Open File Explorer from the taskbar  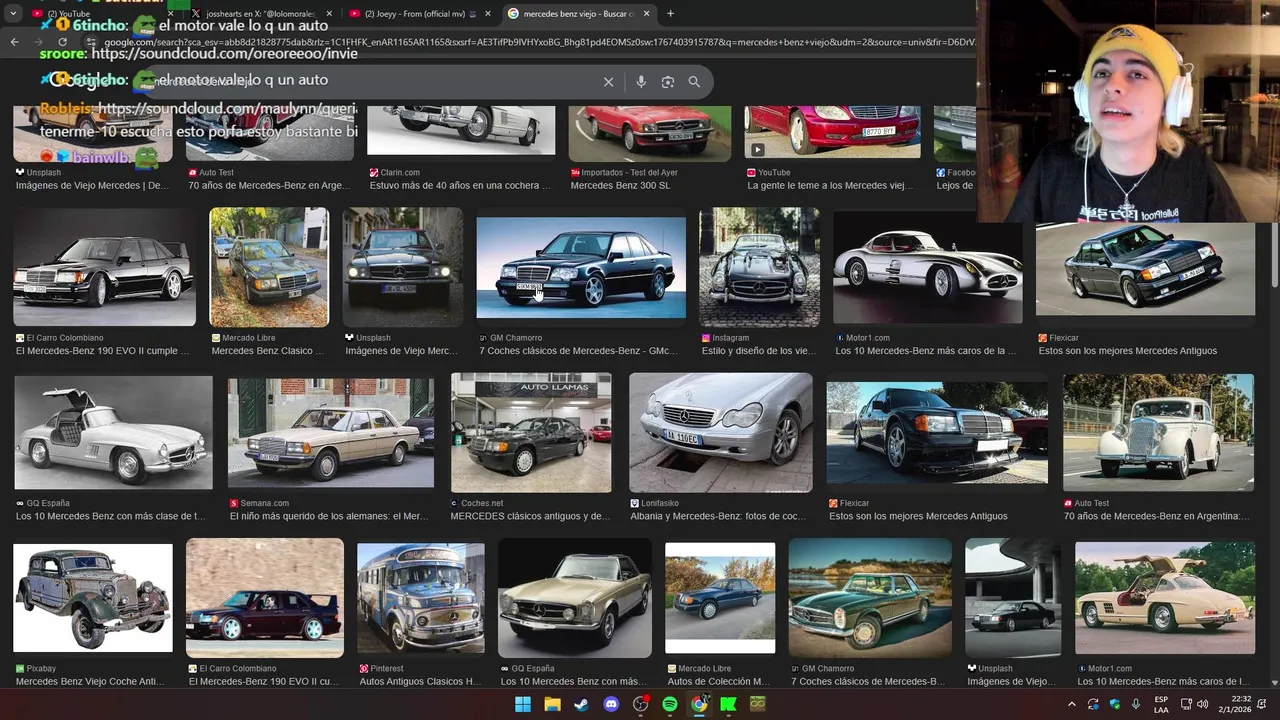[552, 704]
